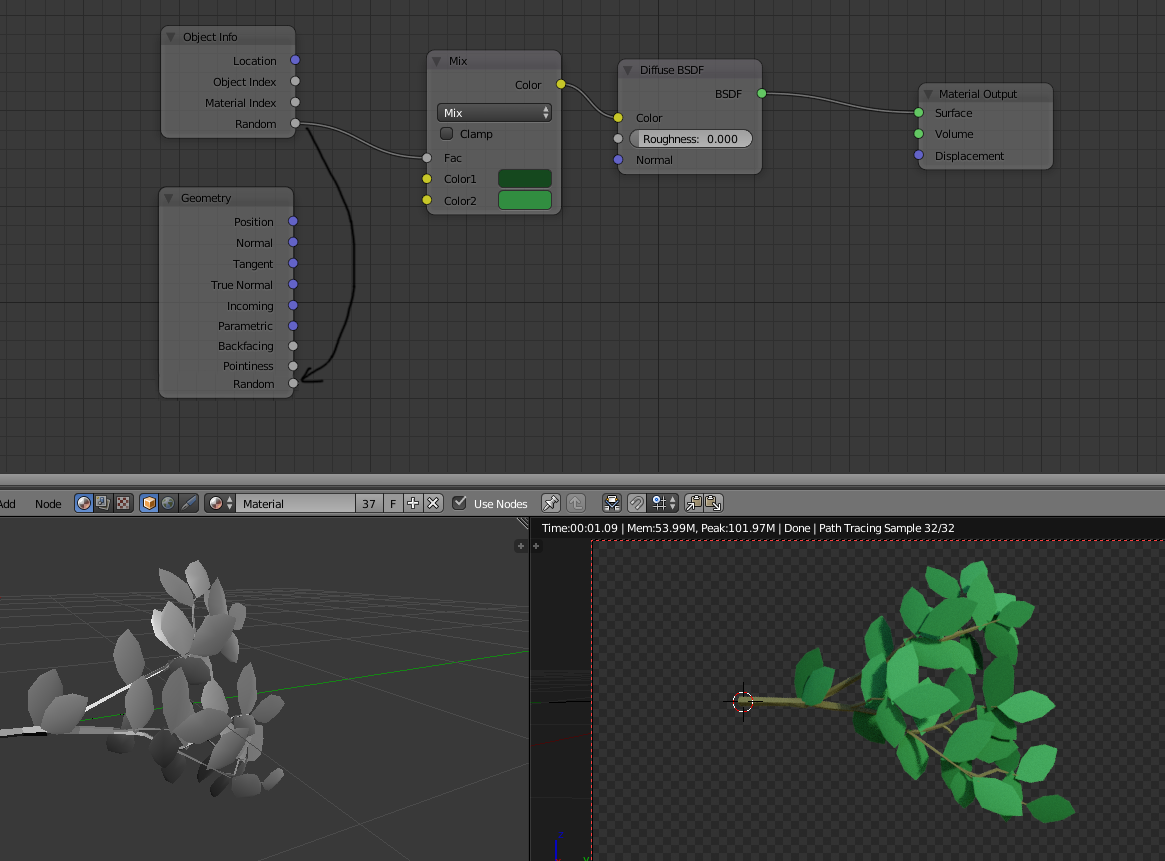Image resolution: width=1165 pixels, height=861 pixels.
Task: Collapse the Geometry node
Action: click(x=169, y=198)
